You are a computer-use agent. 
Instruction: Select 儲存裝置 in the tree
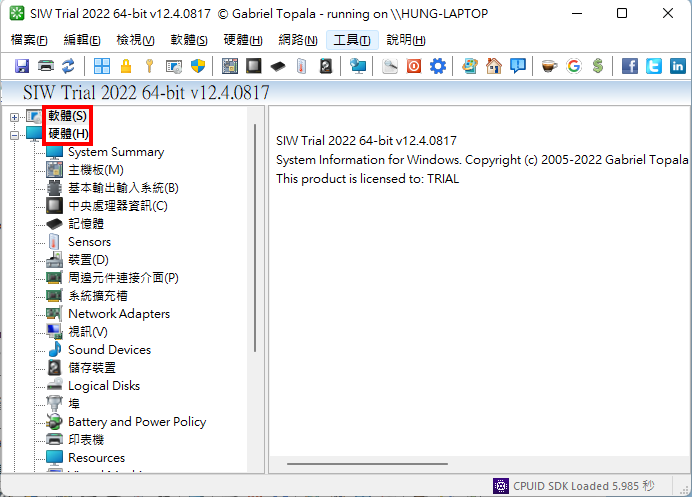(x=92, y=368)
